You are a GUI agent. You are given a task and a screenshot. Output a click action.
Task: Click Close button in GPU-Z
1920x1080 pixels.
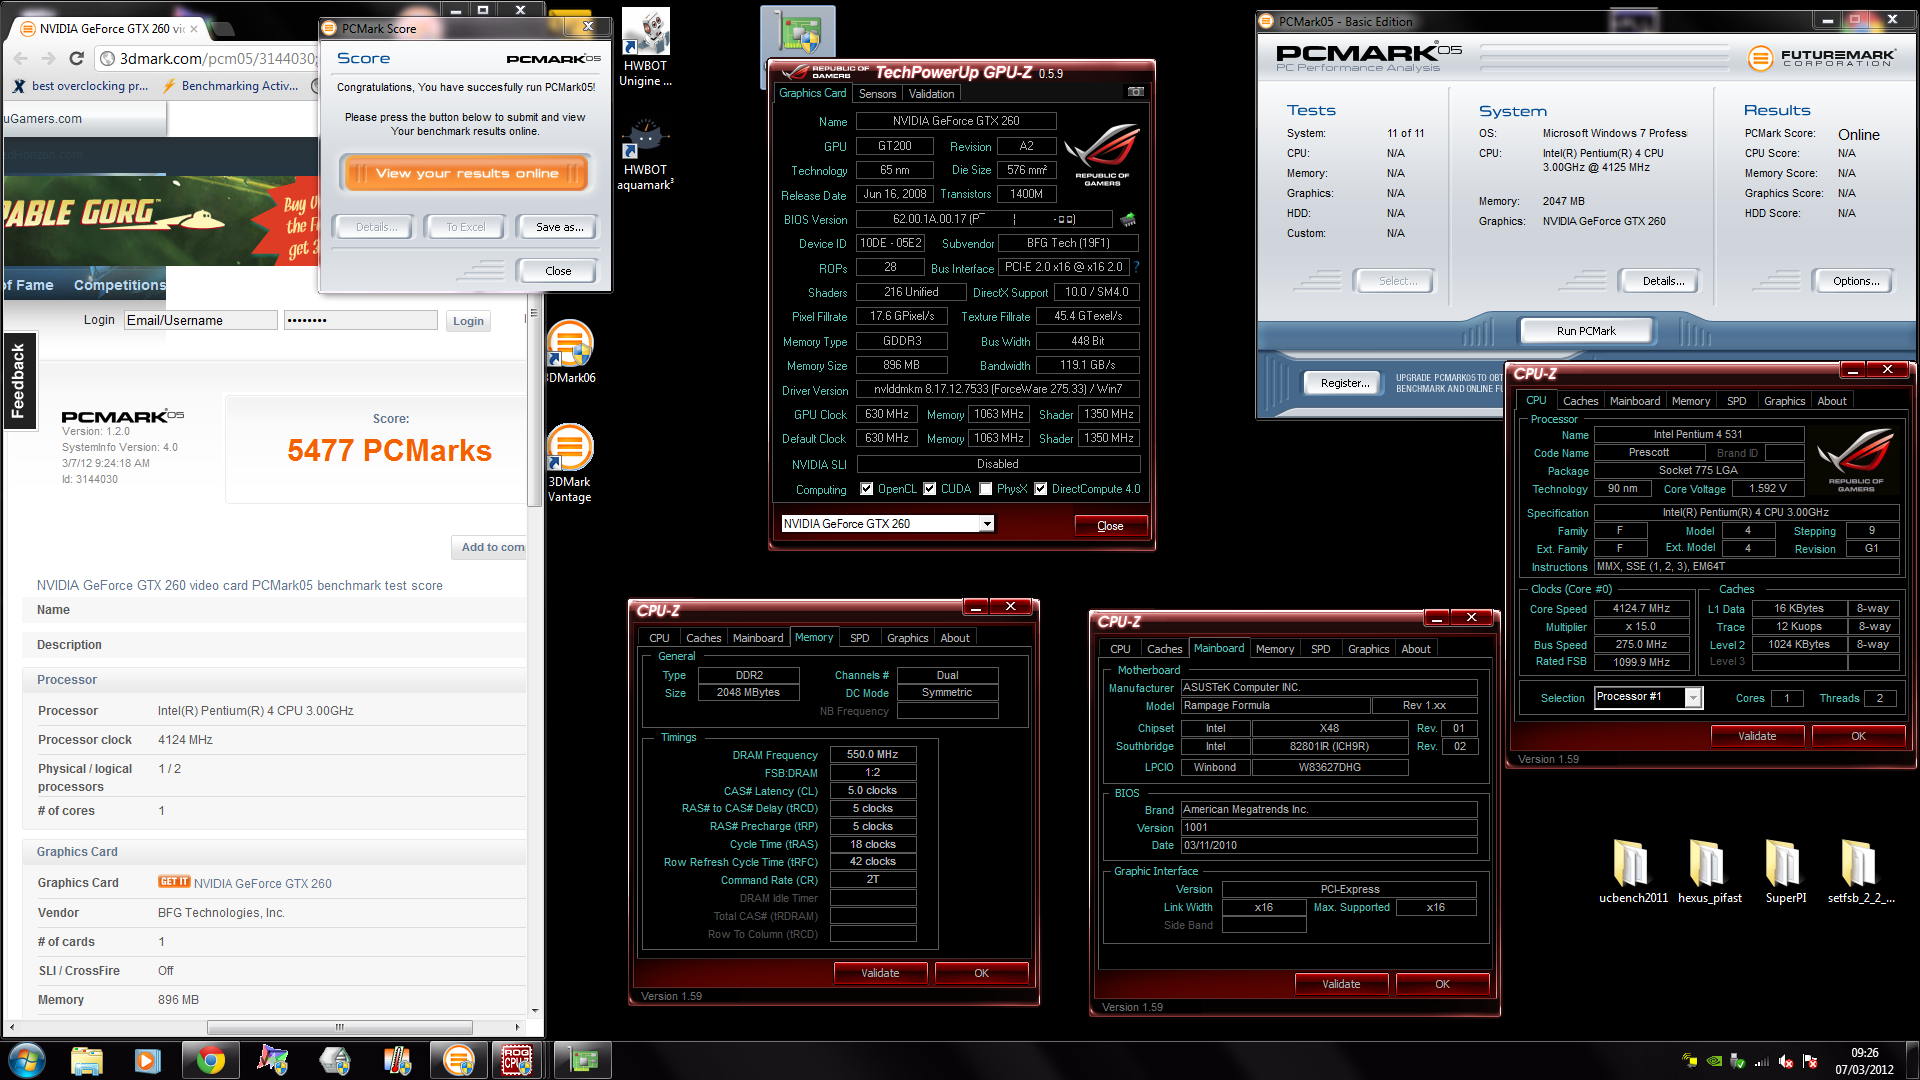pos(1110,526)
